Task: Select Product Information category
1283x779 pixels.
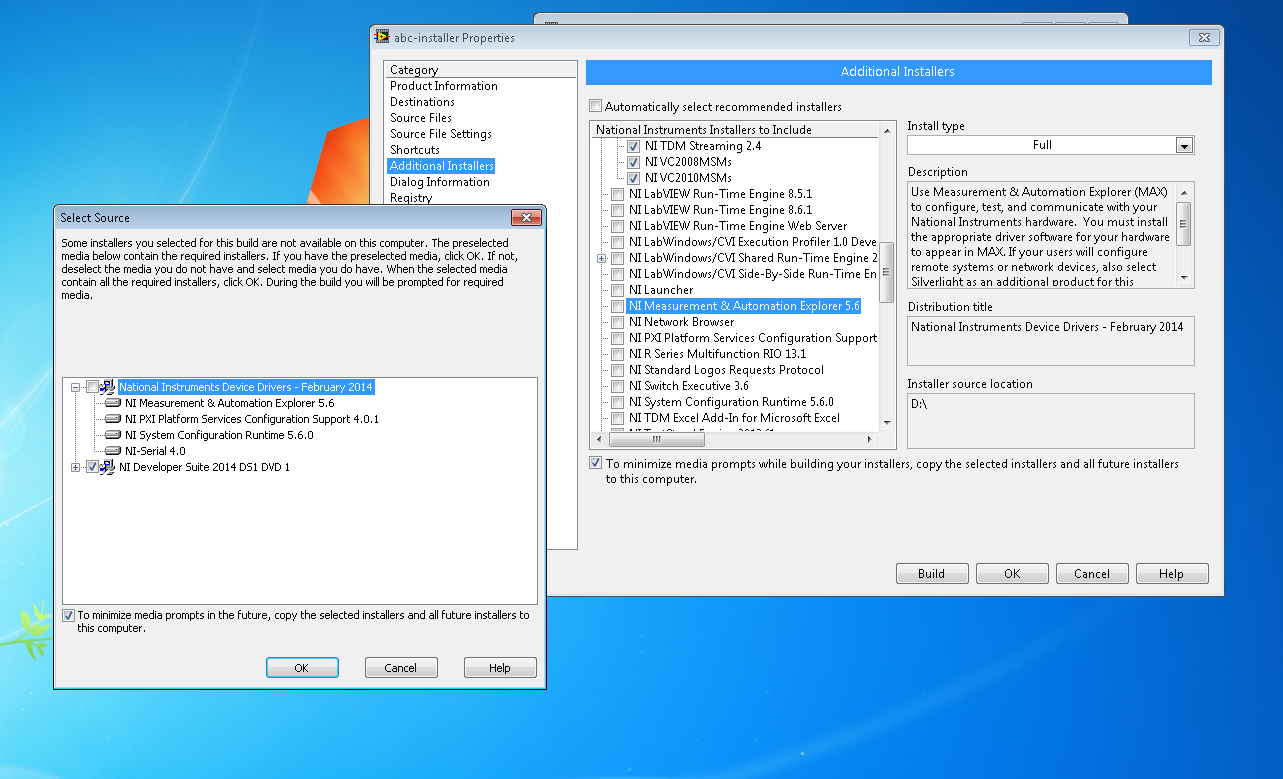Action: tap(444, 86)
